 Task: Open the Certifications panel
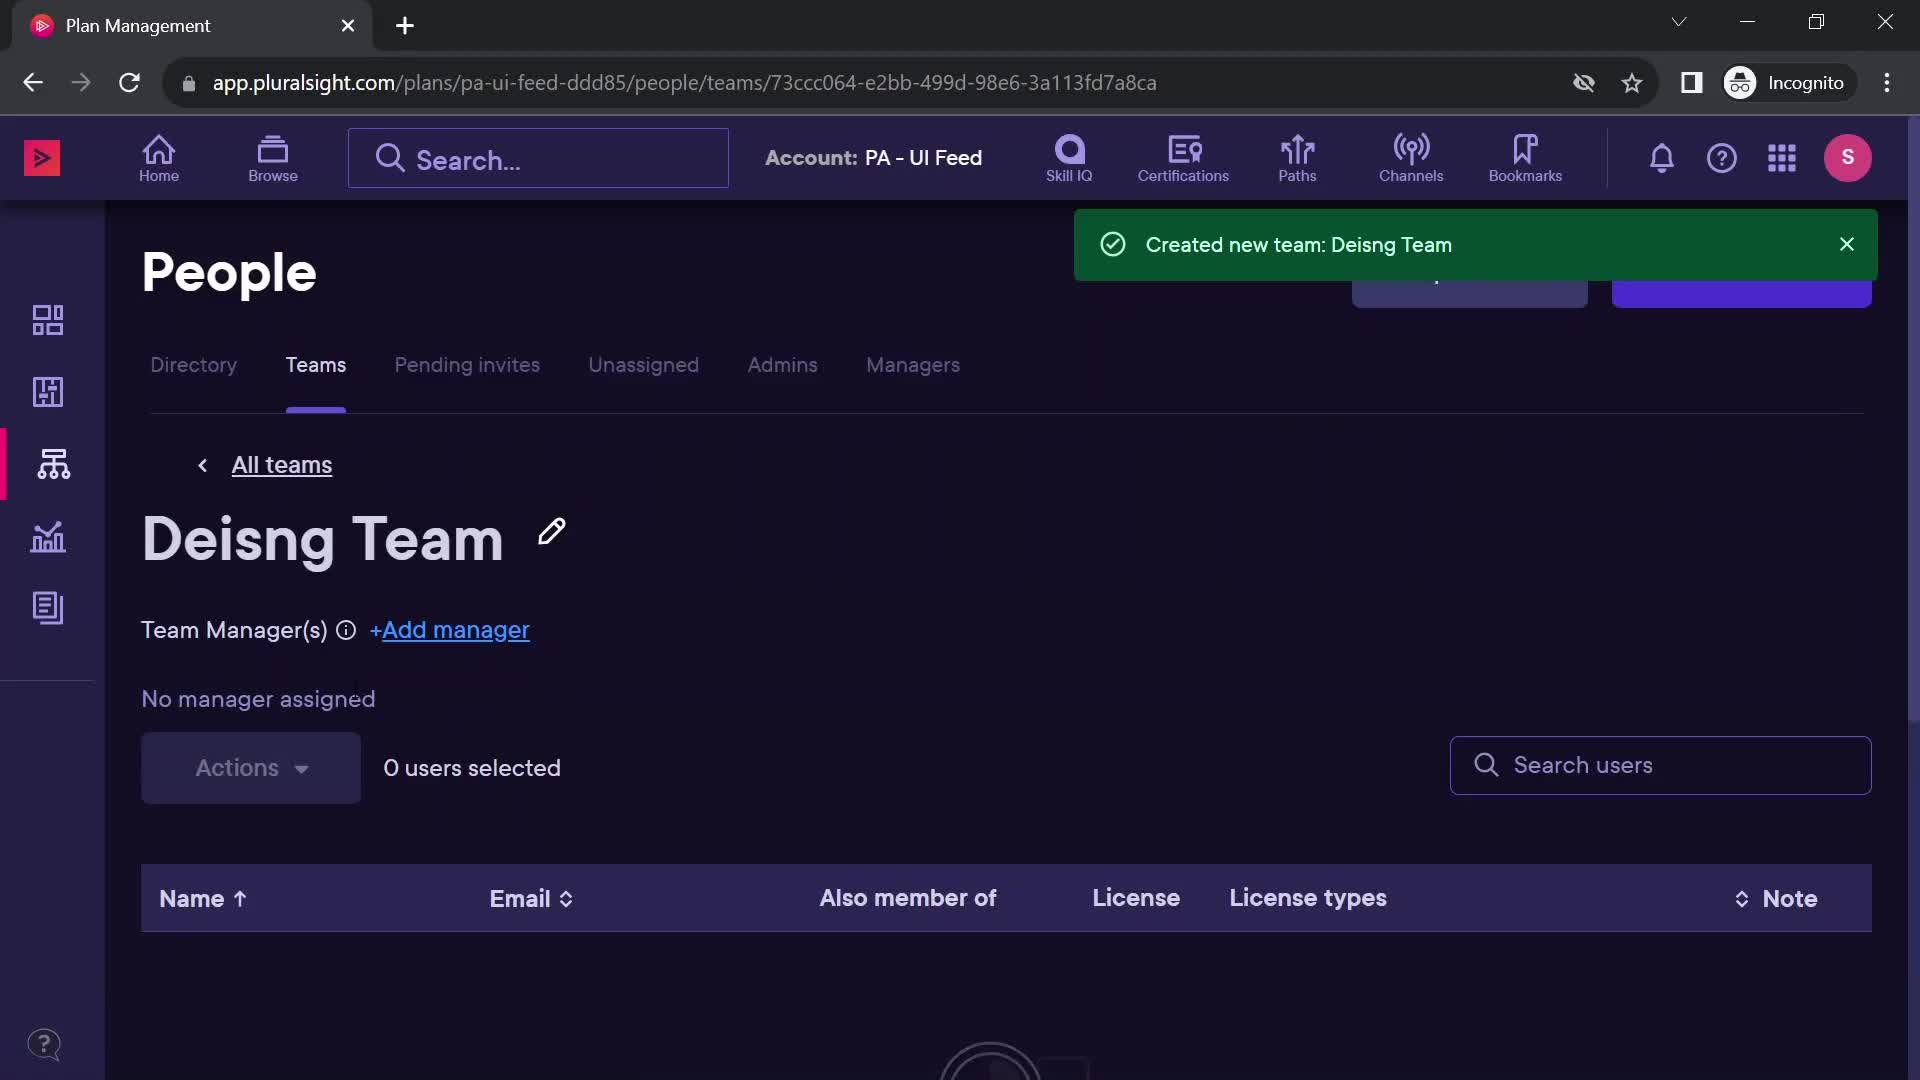(x=1183, y=157)
